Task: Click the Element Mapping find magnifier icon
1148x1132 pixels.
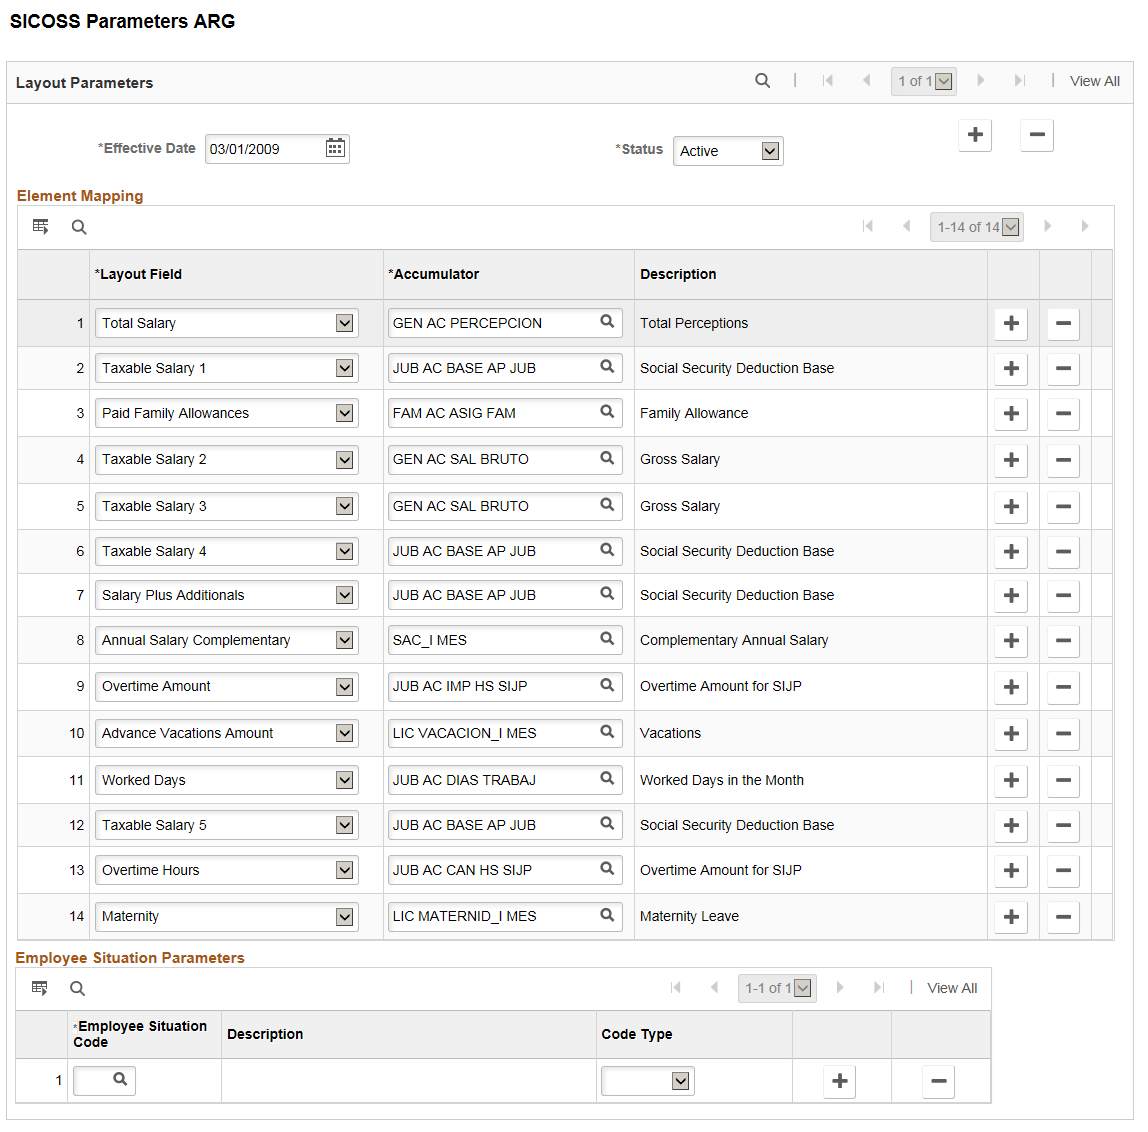Action: pos(79,227)
